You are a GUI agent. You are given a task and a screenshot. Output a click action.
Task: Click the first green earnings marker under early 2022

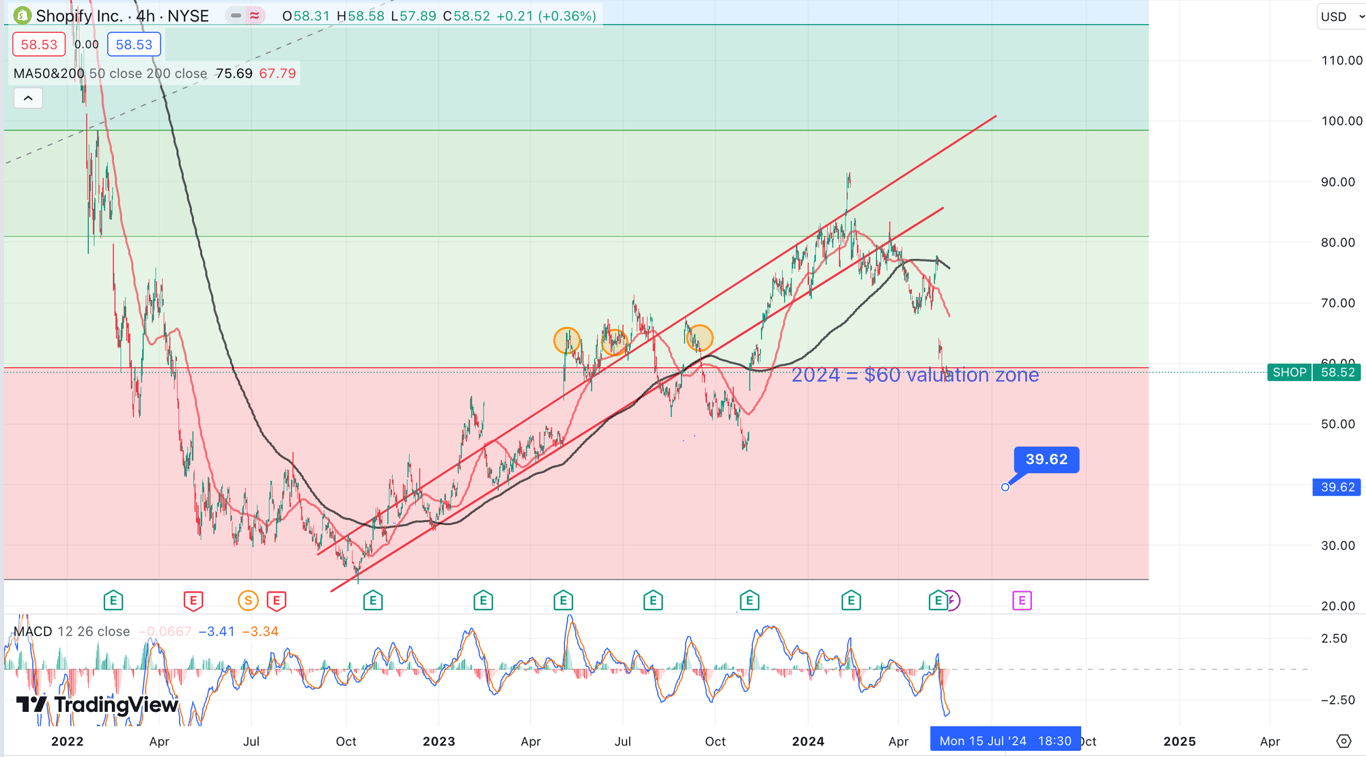tap(113, 600)
